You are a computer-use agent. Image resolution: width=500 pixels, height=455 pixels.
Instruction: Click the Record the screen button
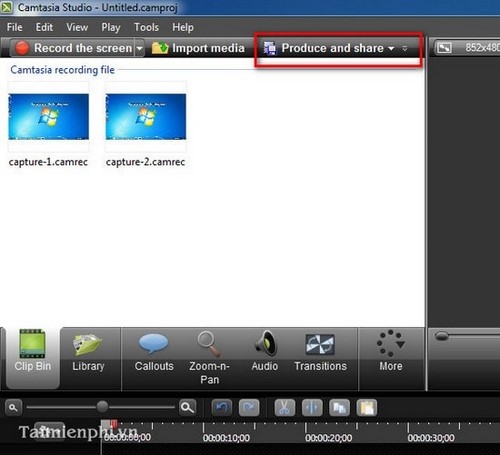[x=73, y=48]
